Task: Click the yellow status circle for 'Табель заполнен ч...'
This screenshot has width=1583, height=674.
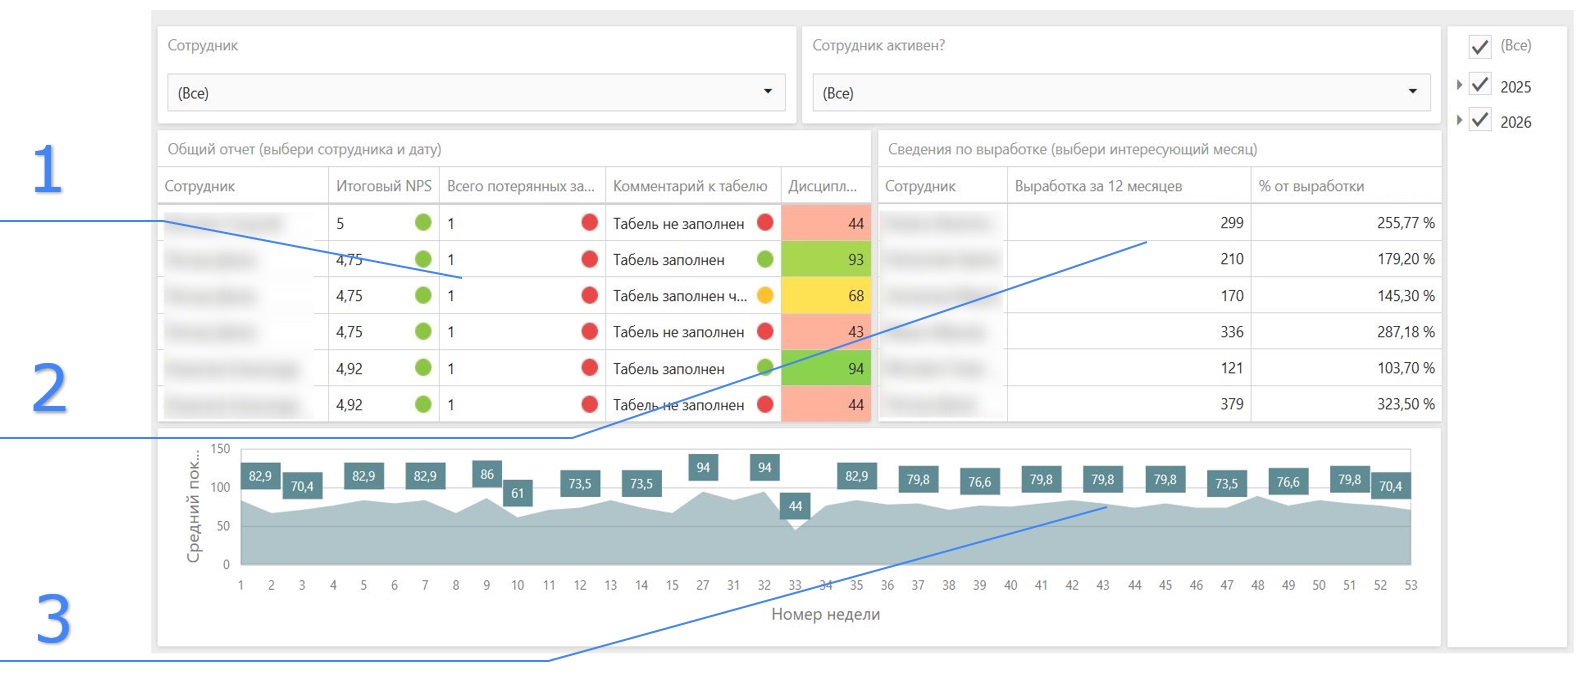Action: pos(765,296)
